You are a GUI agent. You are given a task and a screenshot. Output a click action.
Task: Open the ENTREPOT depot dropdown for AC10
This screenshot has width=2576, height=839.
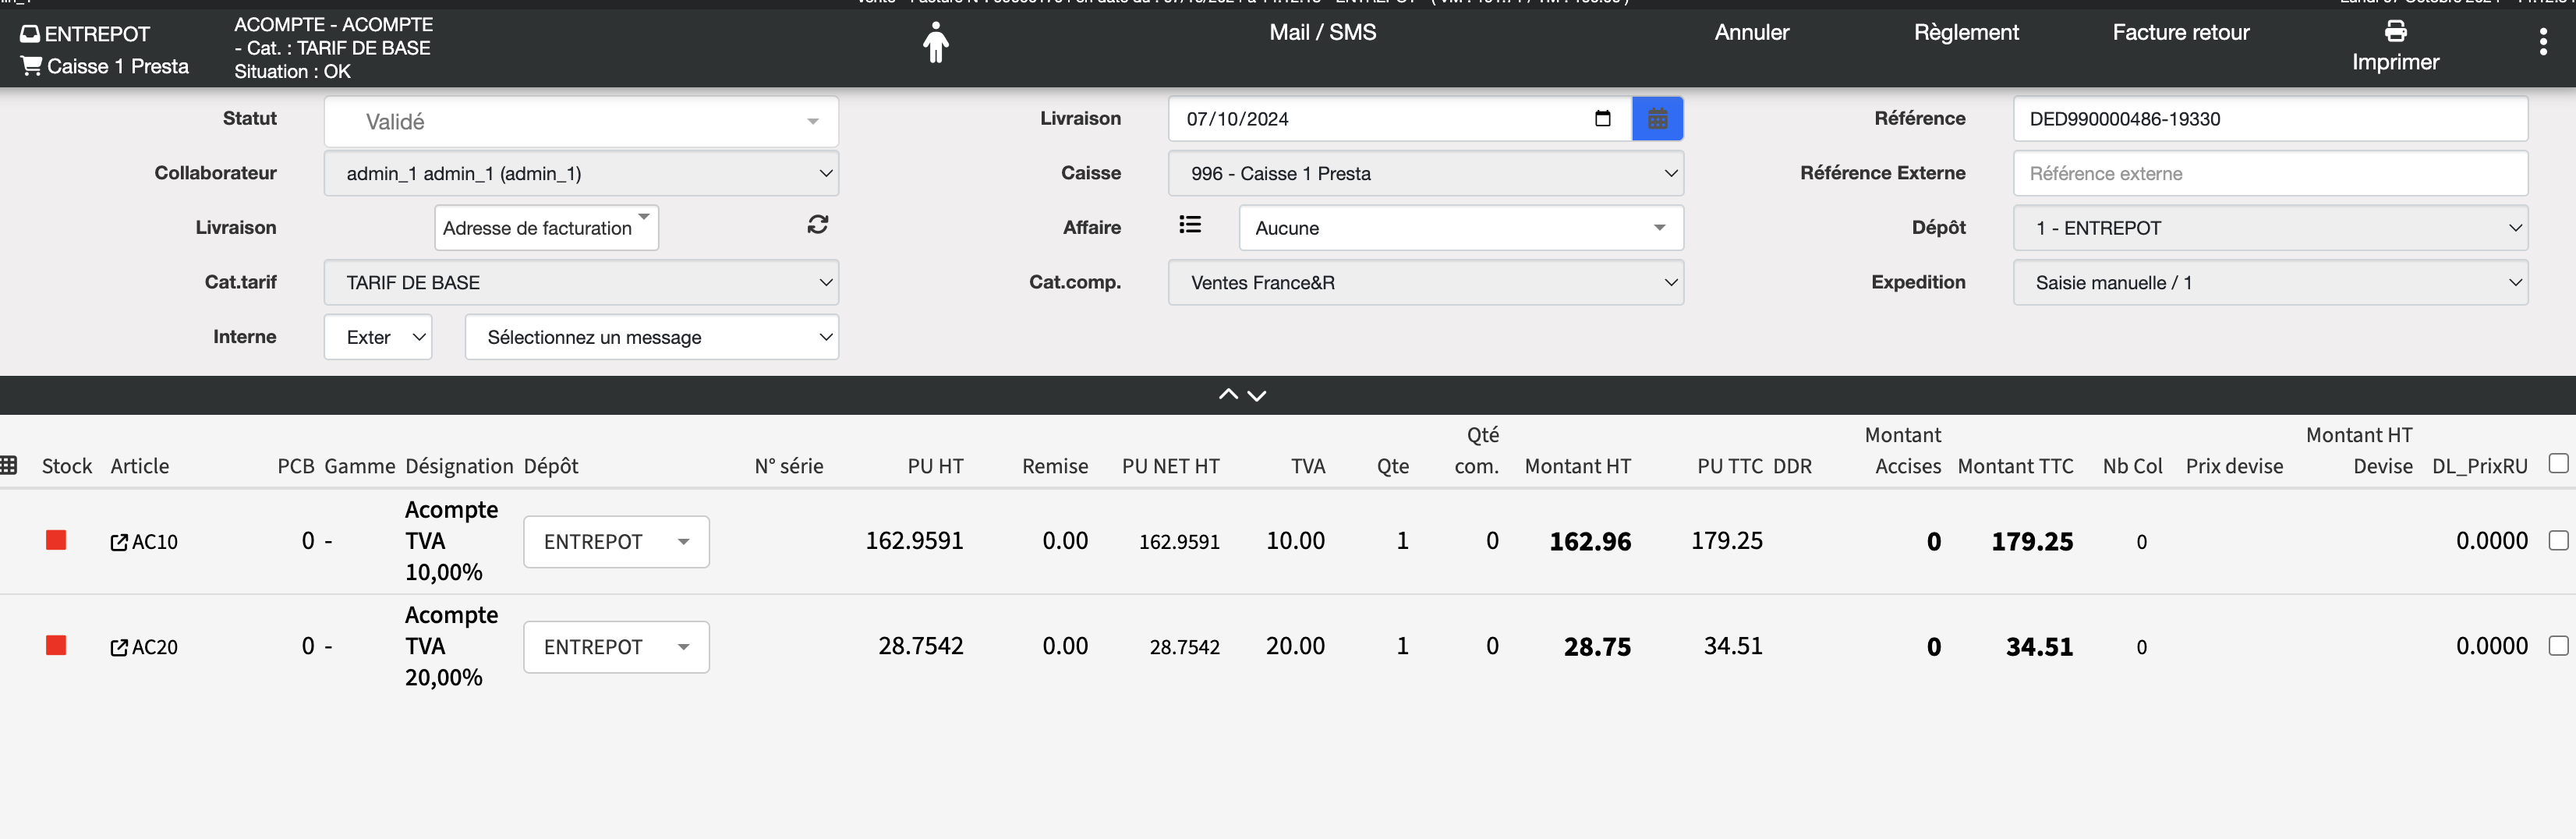click(x=615, y=542)
